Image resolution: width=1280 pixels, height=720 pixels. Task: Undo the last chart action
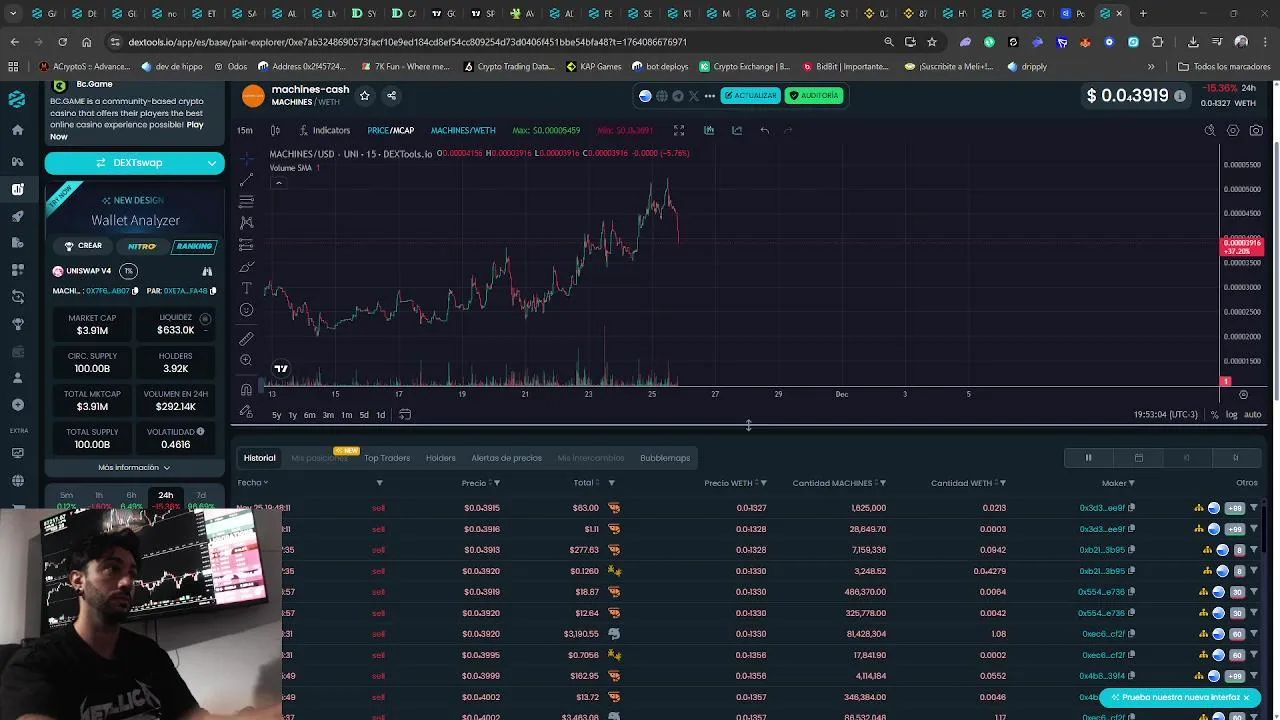(764, 130)
